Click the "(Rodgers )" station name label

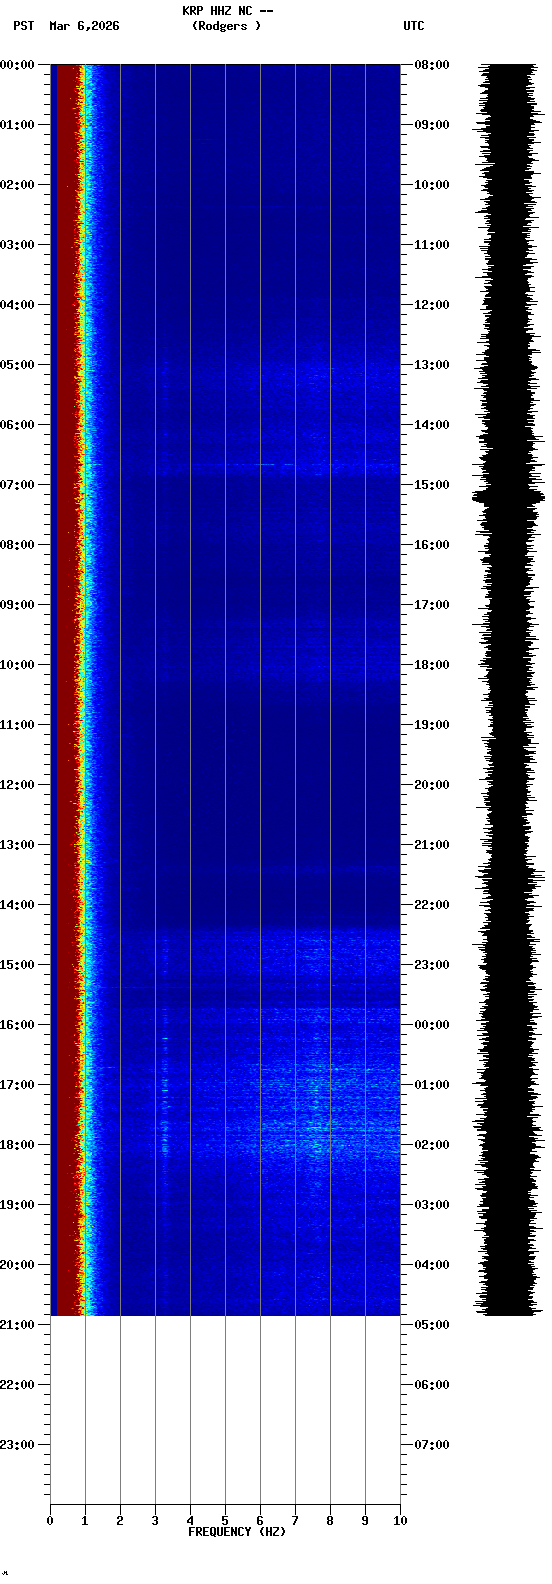pos(227,26)
